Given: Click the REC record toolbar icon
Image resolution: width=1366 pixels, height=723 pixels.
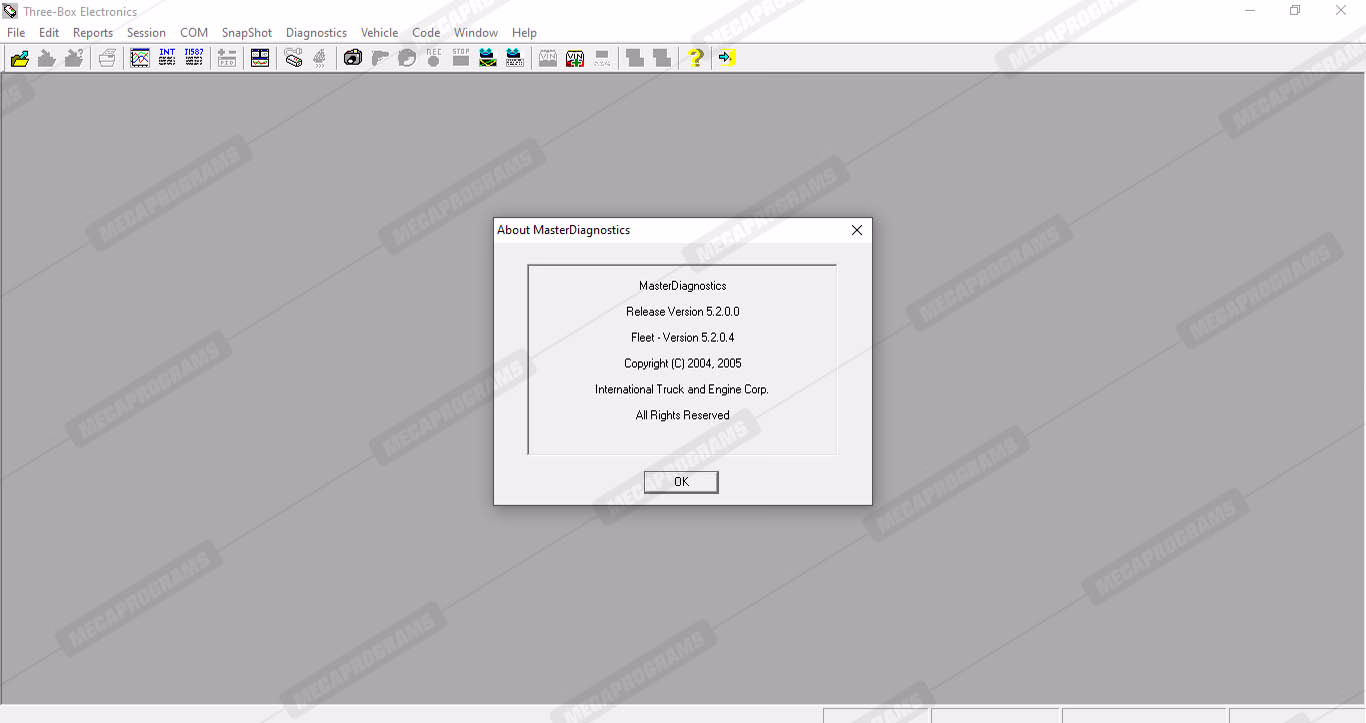Looking at the screenshot, I should coord(434,58).
